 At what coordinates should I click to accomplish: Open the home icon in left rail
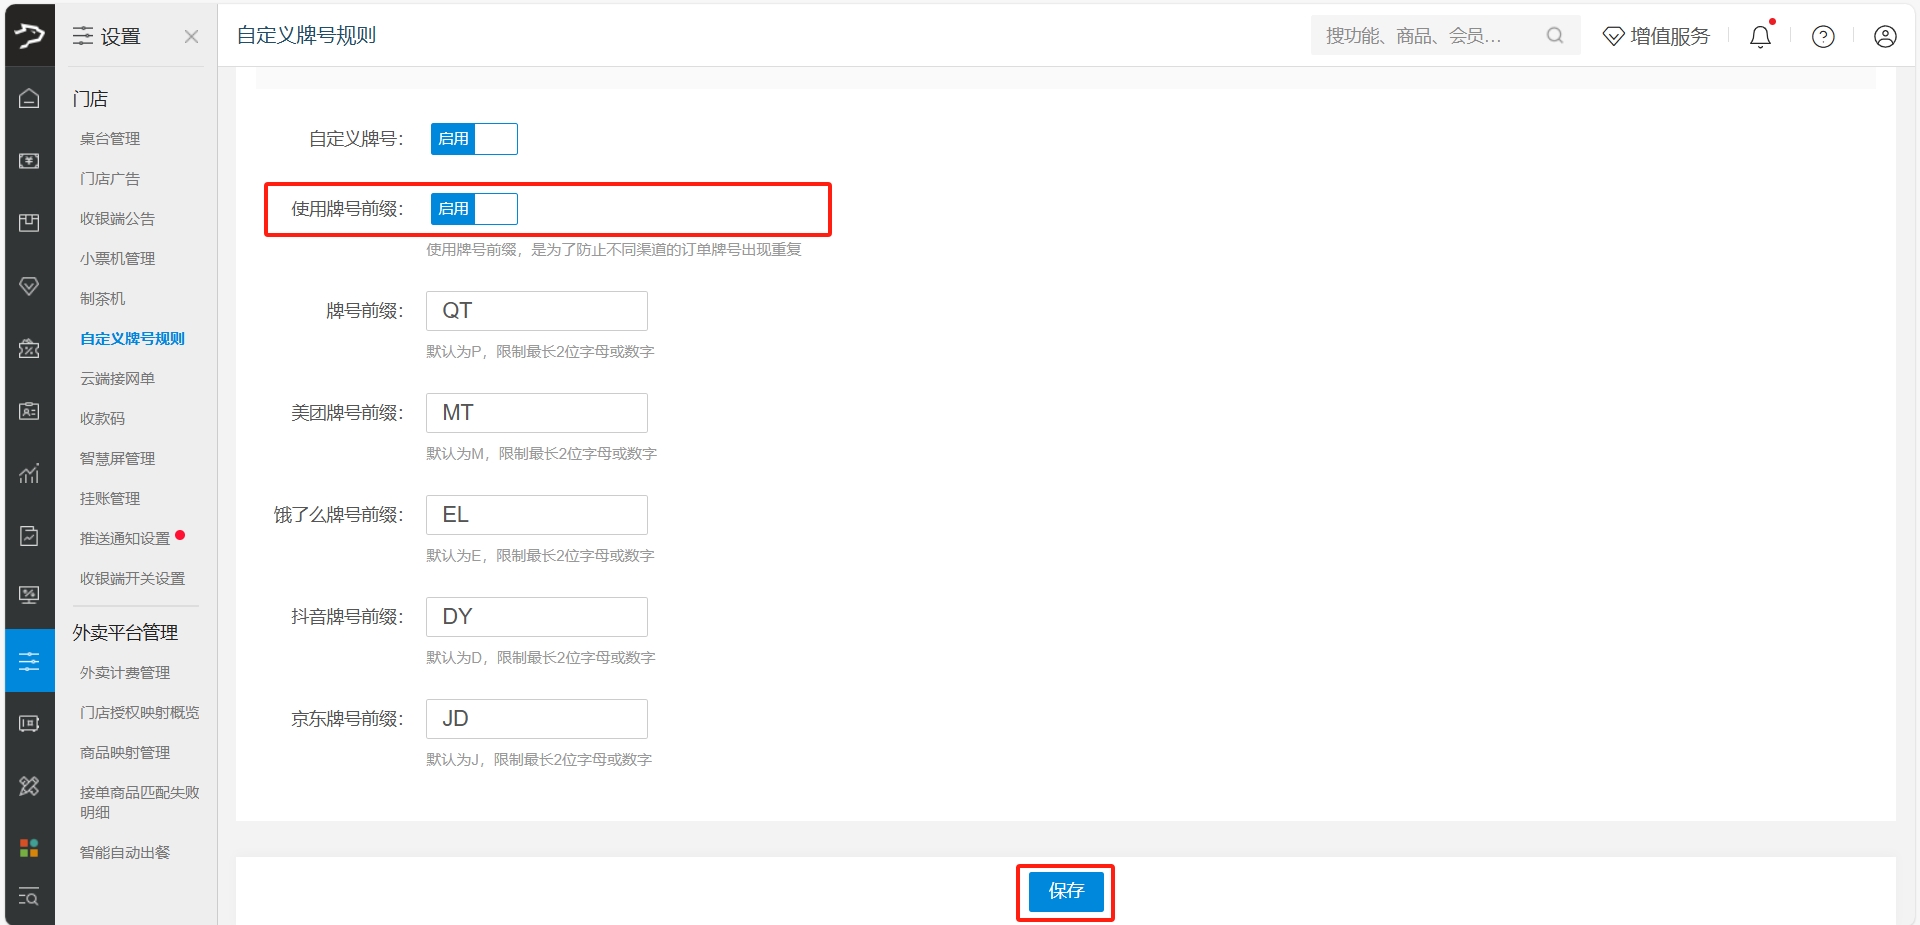pyautogui.click(x=29, y=98)
